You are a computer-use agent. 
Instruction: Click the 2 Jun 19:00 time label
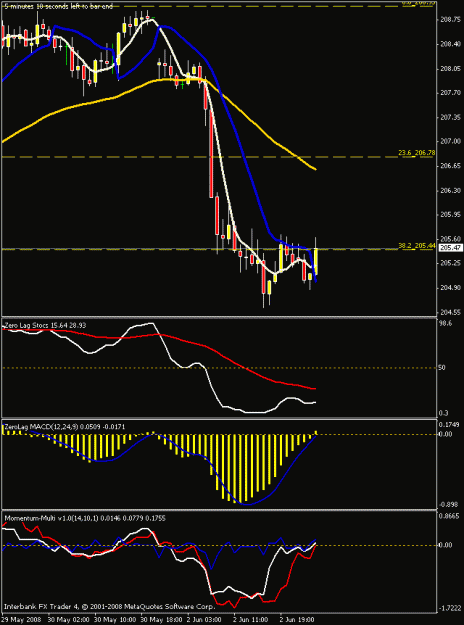click(299, 620)
